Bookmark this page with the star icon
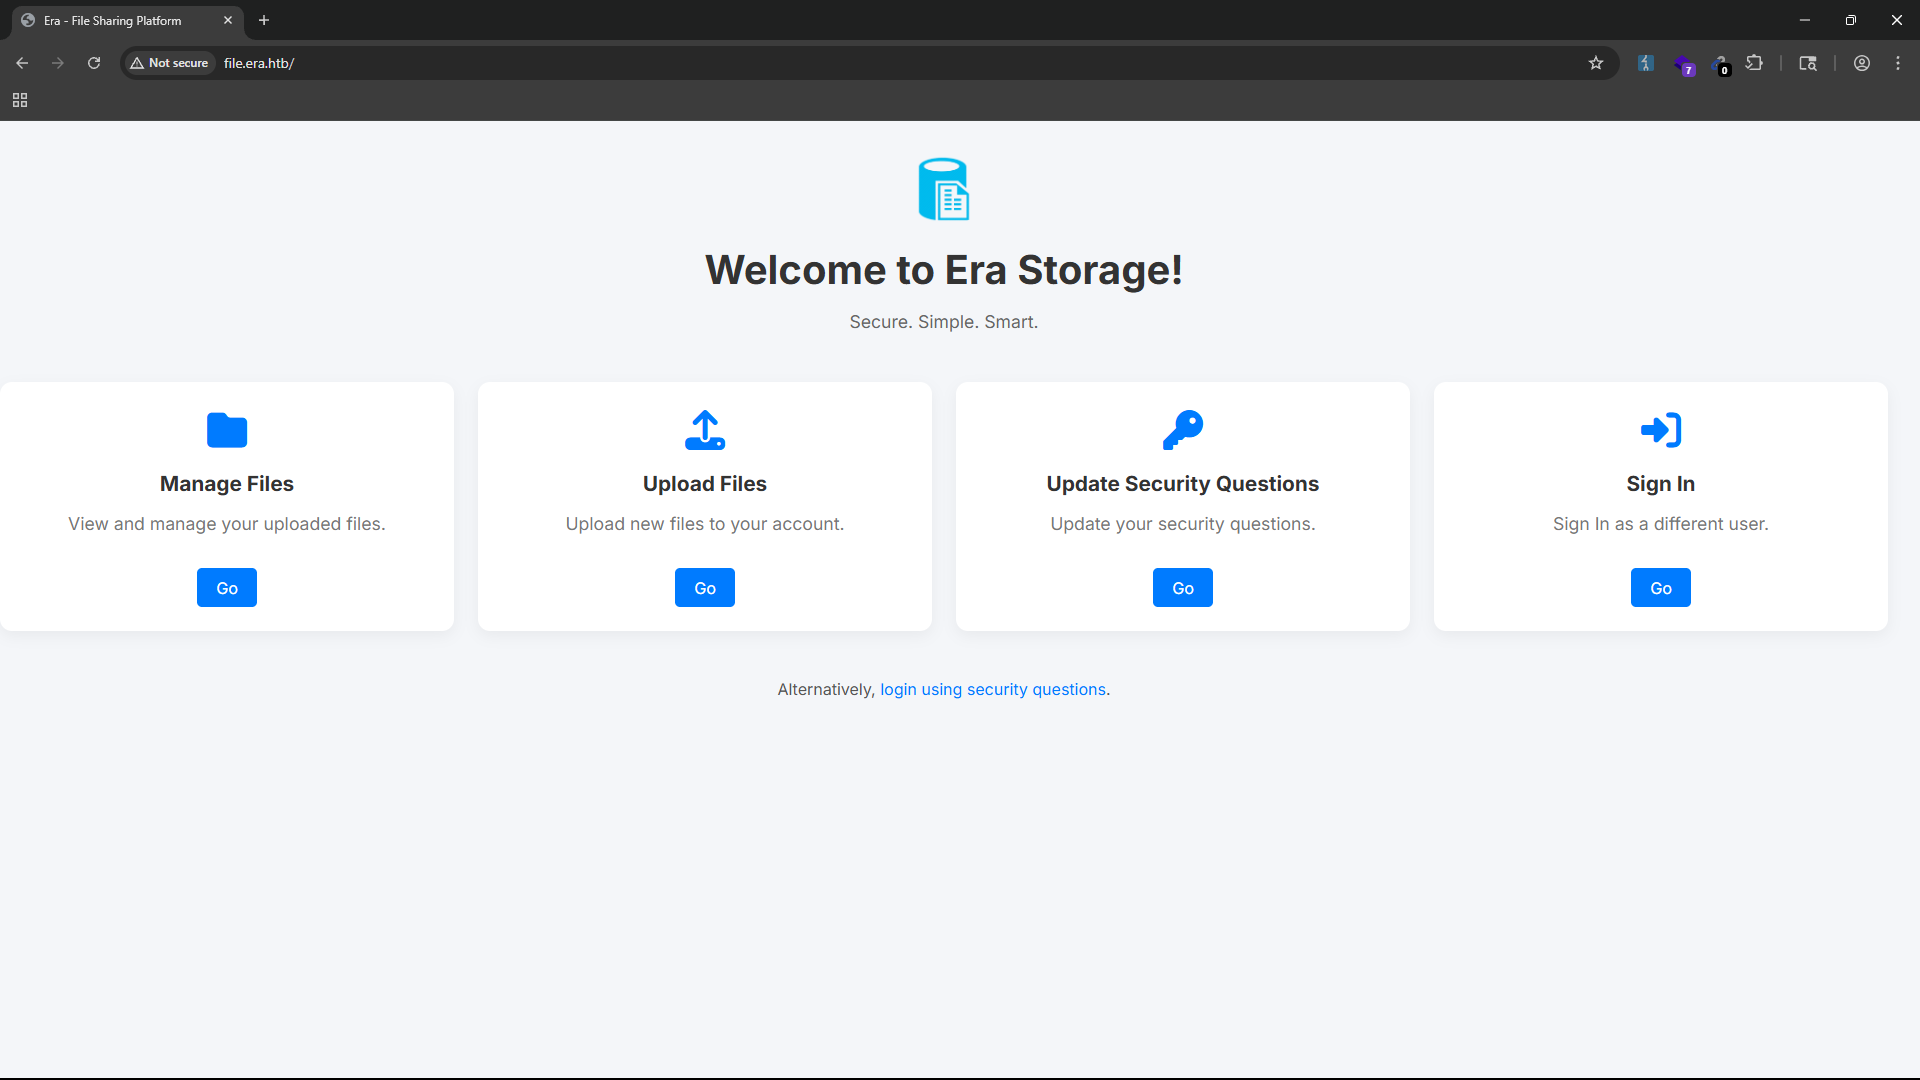This screenshot has width=1920, height=1080. 1596,63
